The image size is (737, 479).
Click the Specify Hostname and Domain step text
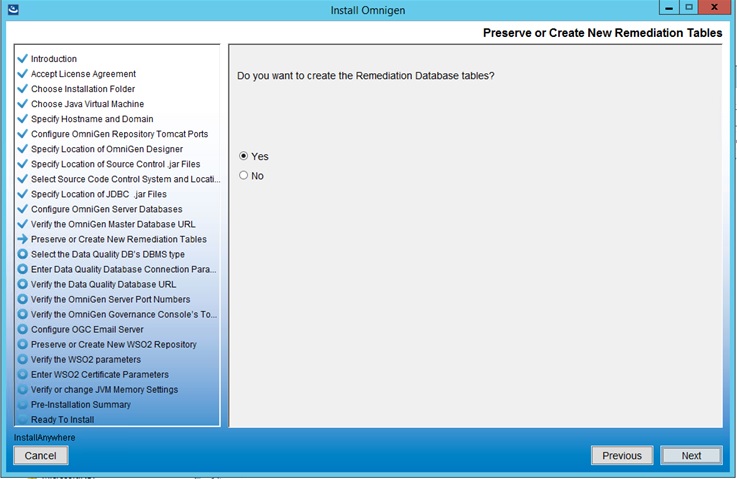[92, 119]
